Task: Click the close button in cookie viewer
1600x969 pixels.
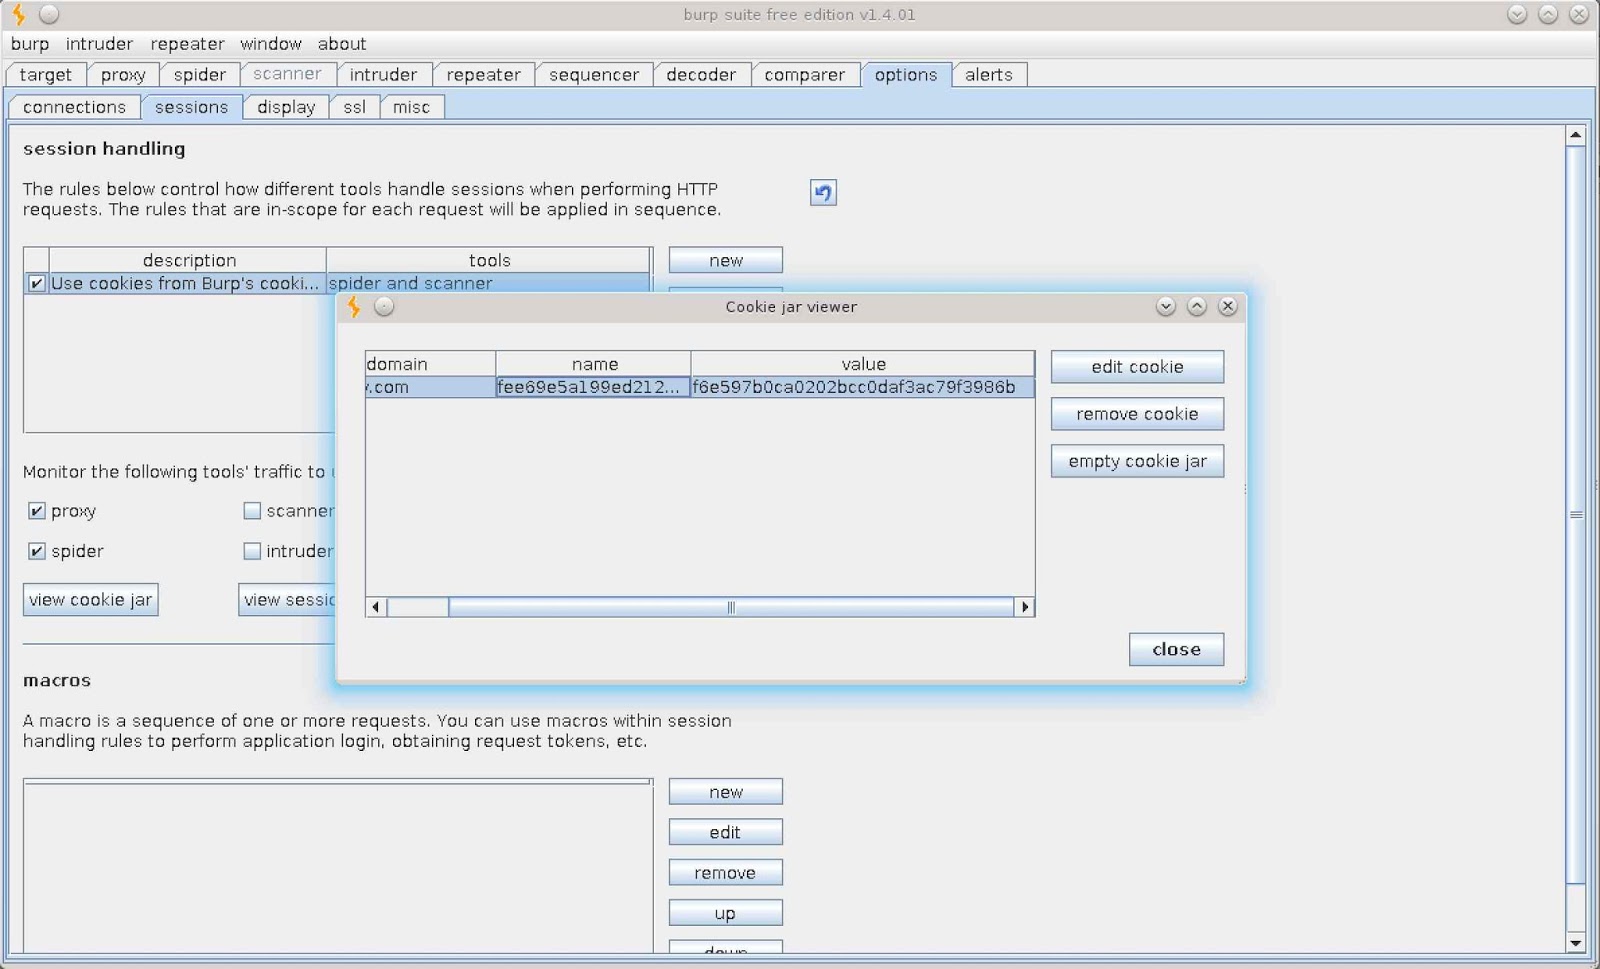Action: [1176, 649]
